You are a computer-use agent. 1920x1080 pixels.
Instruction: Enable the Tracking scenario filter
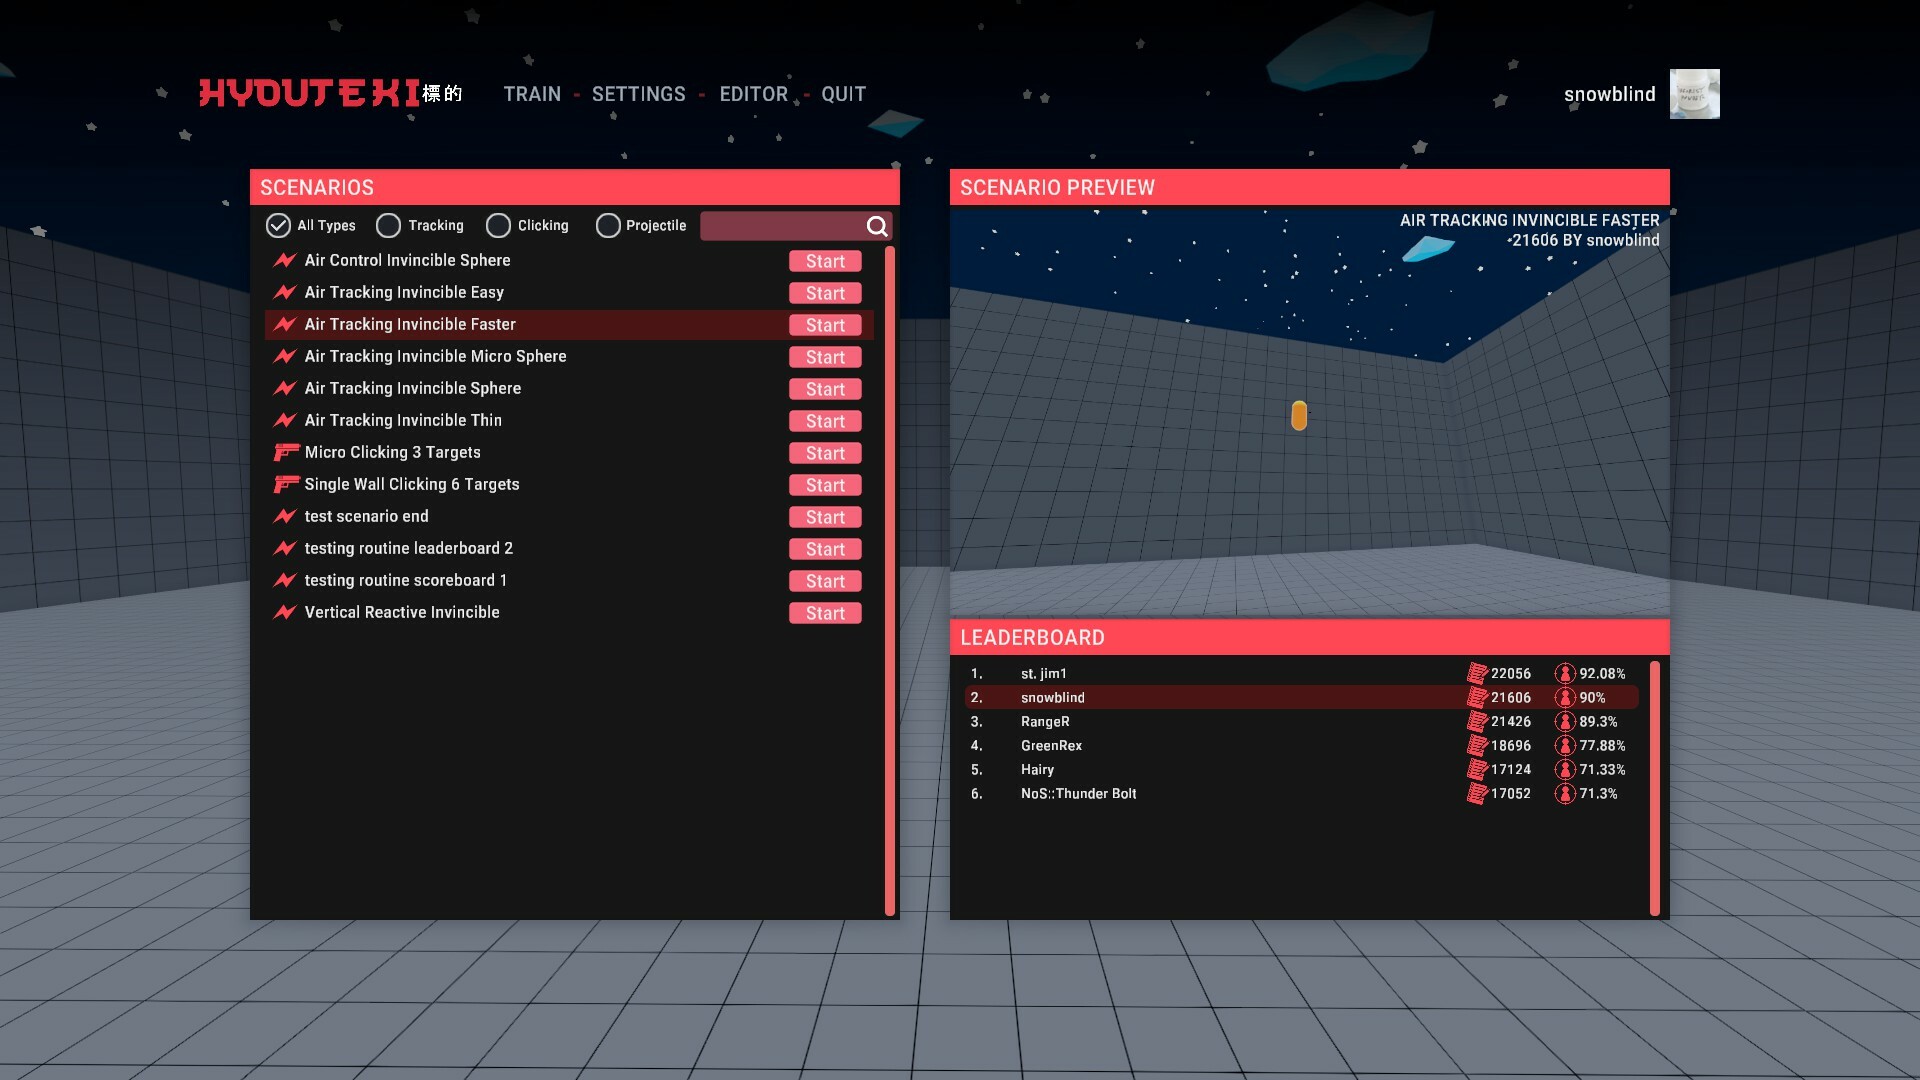(x=388, y=226)
